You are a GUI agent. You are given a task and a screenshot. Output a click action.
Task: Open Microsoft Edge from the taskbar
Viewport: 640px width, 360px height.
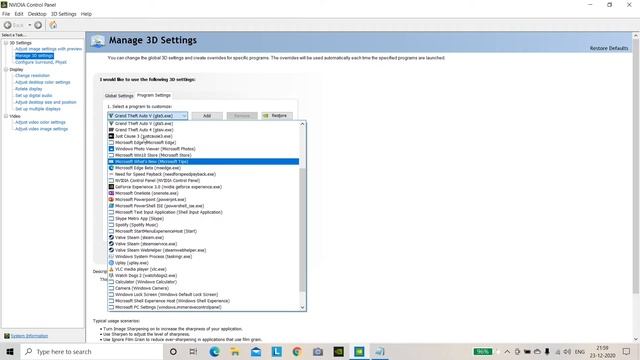coord(214,351)
